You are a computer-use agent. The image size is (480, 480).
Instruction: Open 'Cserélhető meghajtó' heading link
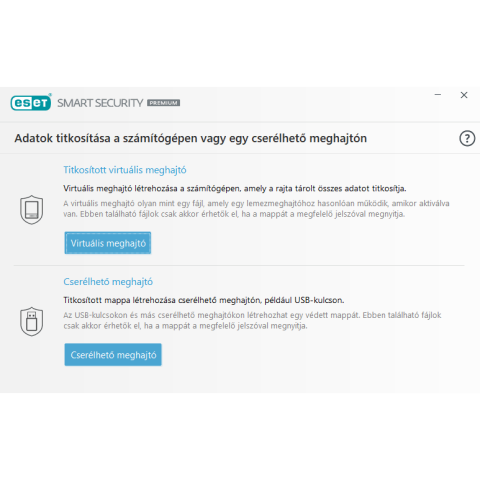click(x=108, y=282)
